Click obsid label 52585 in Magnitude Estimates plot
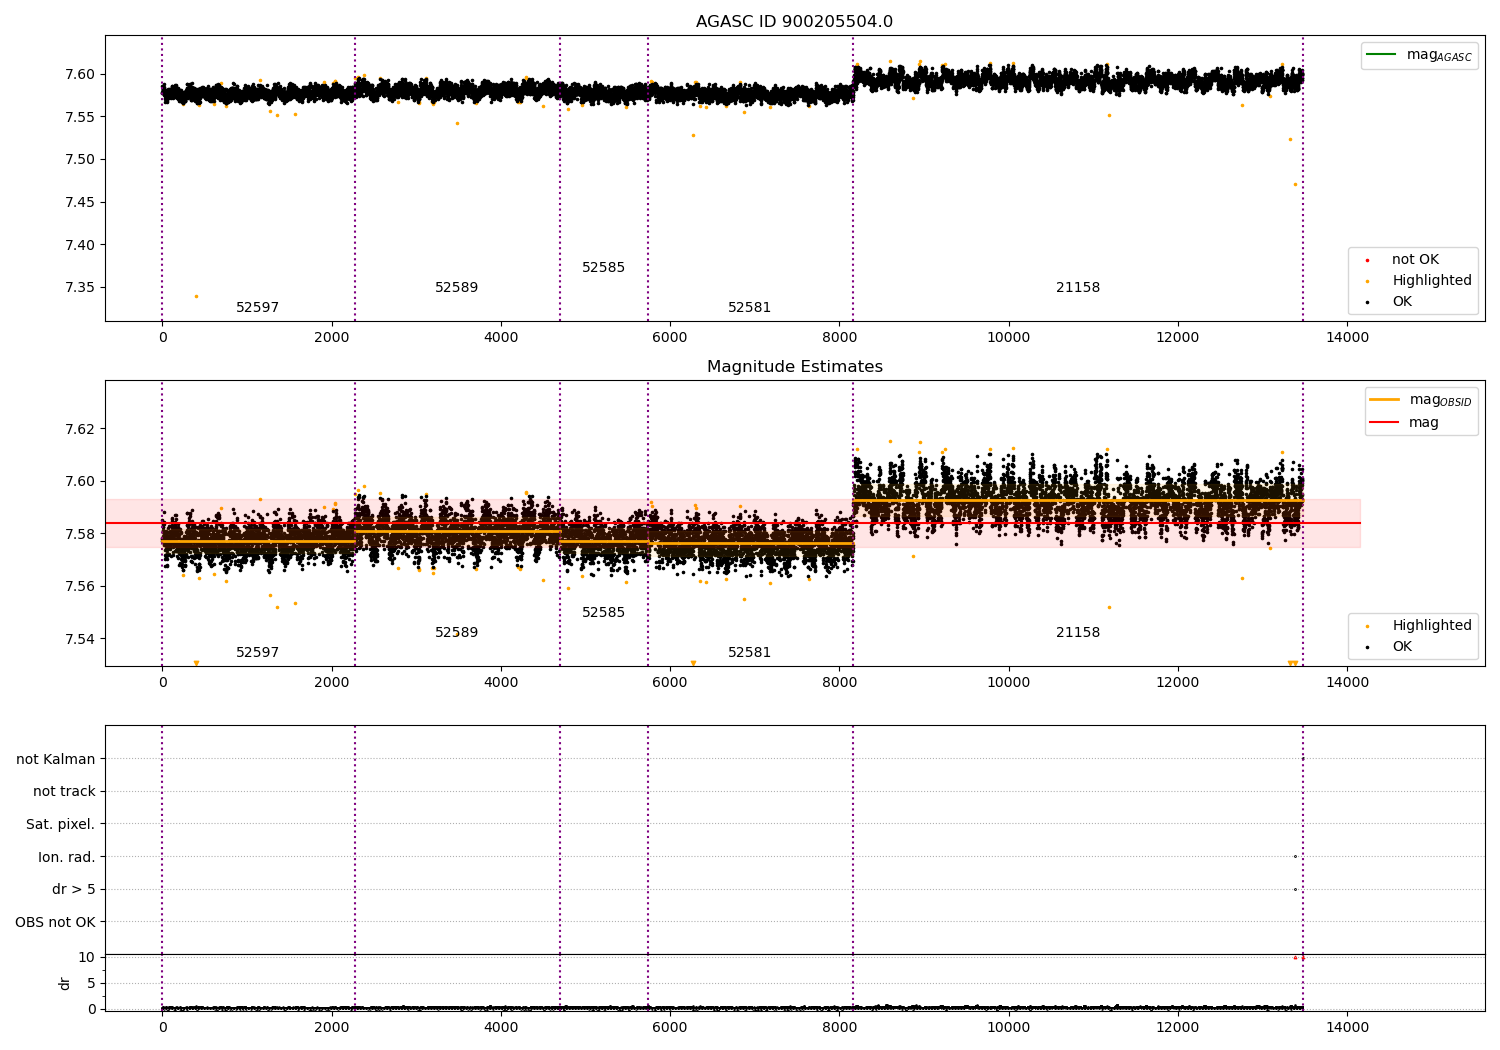Image resolution: width=1500 pixels, height=1050 pixels. click(x=603, y=613)
